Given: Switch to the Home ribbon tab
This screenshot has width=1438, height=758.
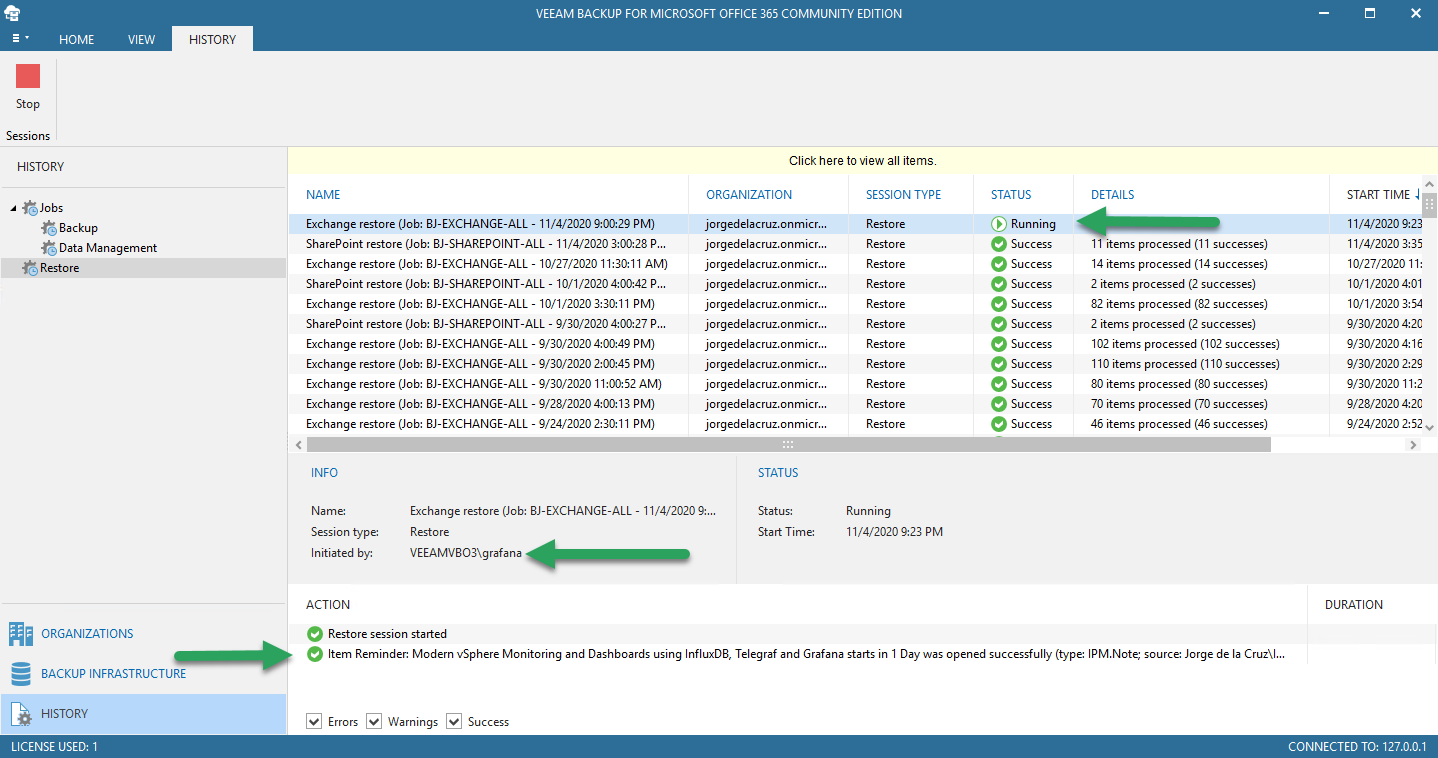Looking at the screenshot, I should tap(77, 39).
